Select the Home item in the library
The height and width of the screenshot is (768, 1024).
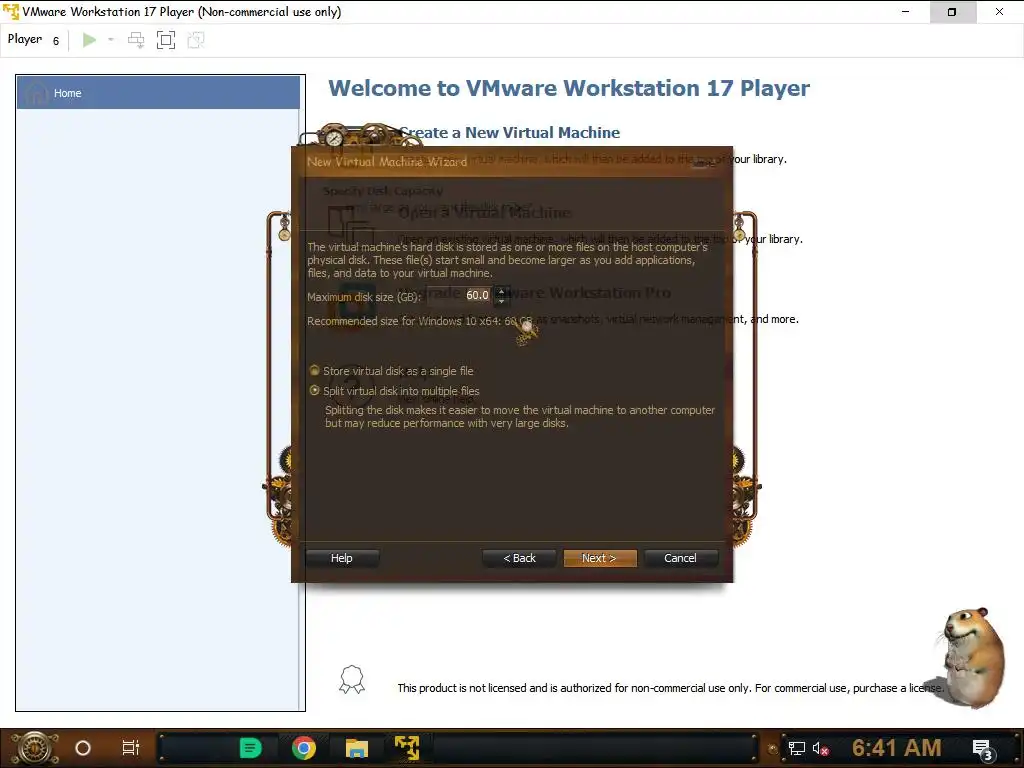click(158, 93)
